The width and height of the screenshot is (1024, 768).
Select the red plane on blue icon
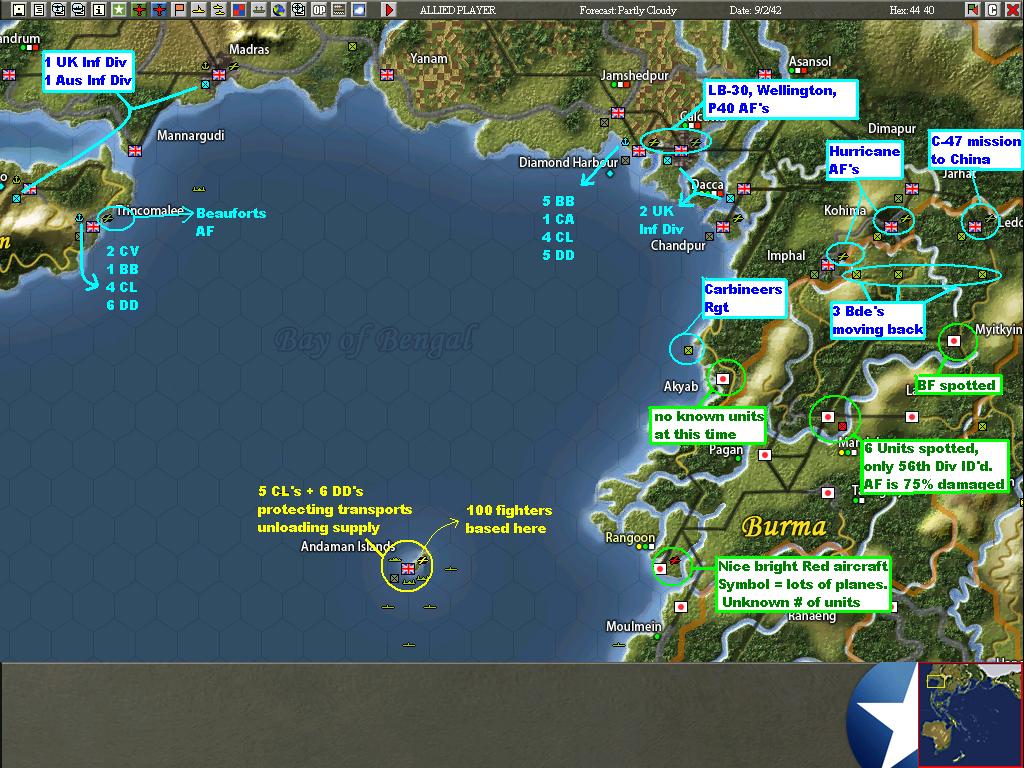point(159,9)
